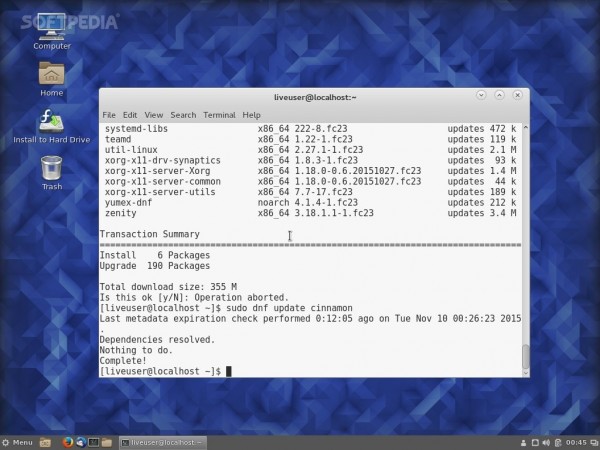The image size is (600, 450).
Task: Open the Home folder desktop icon
Action: 52,79
